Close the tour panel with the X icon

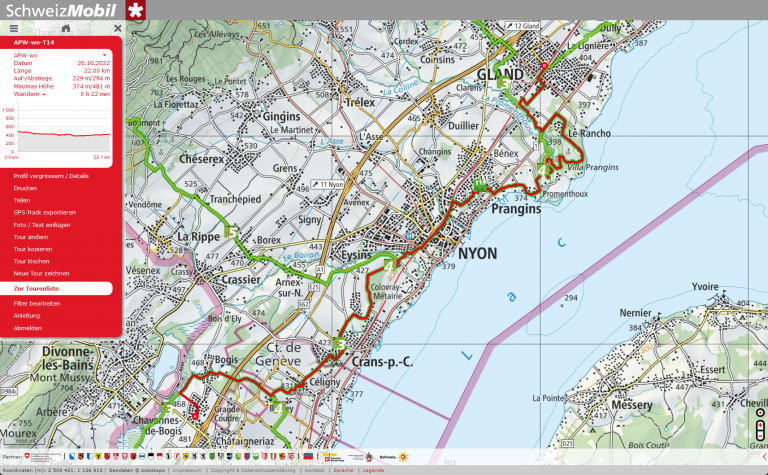[117, 29]
